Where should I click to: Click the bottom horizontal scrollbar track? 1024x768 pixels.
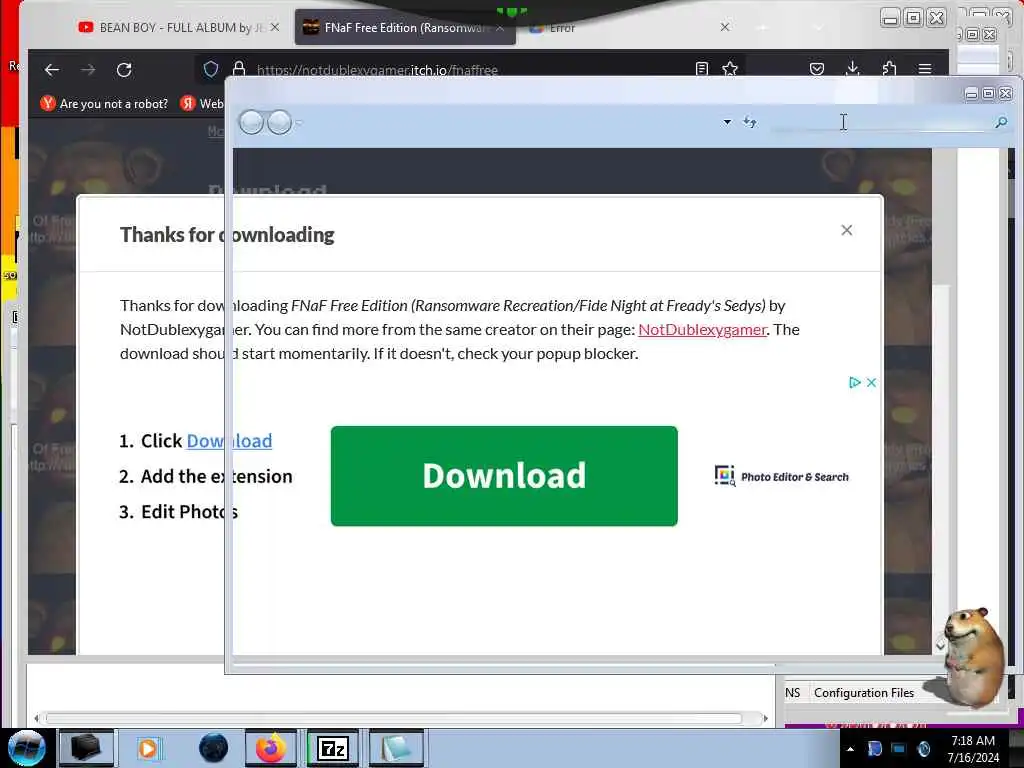coord(394,718)
